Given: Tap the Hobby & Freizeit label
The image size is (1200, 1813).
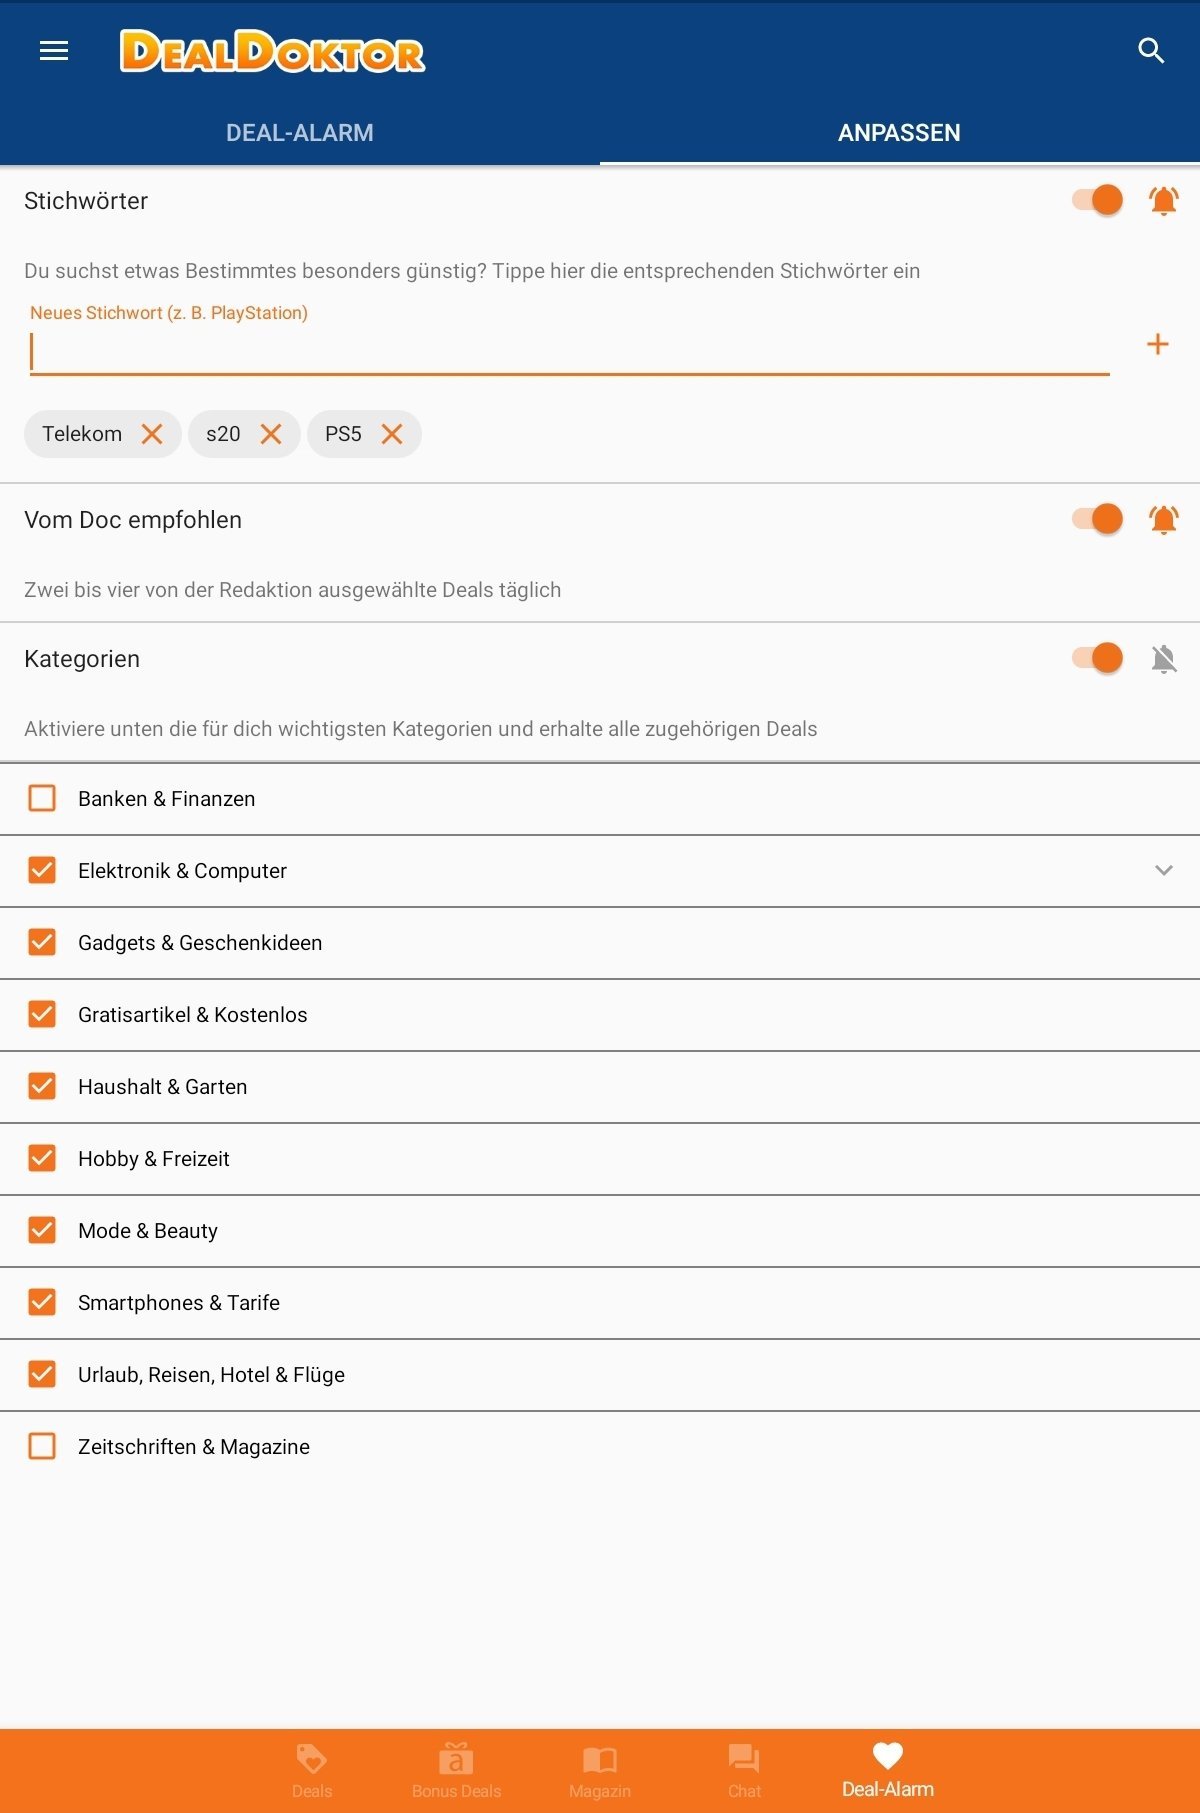Looking at the screenshot, I should (154, 1159).
